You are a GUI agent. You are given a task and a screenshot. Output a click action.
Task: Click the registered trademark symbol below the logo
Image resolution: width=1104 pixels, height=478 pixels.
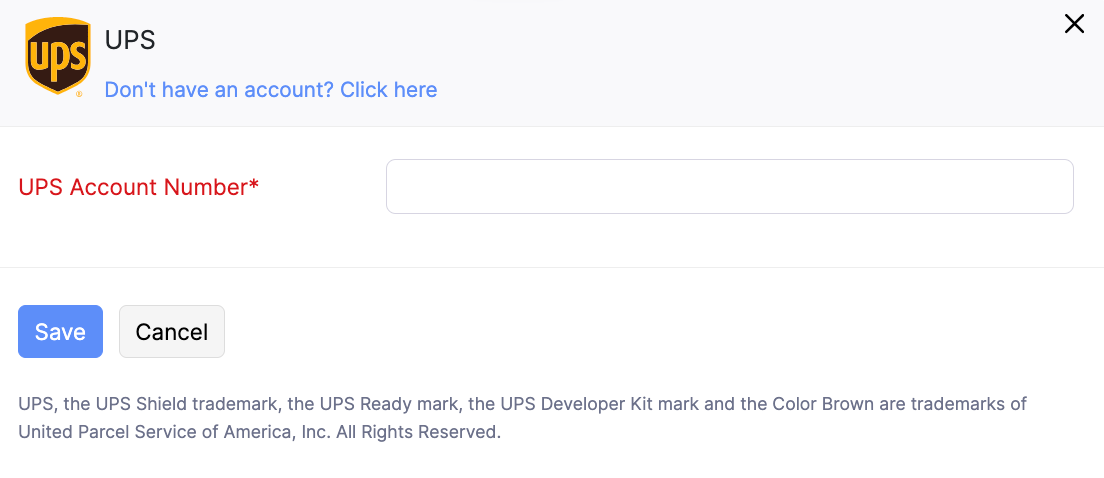click(79, 93)
